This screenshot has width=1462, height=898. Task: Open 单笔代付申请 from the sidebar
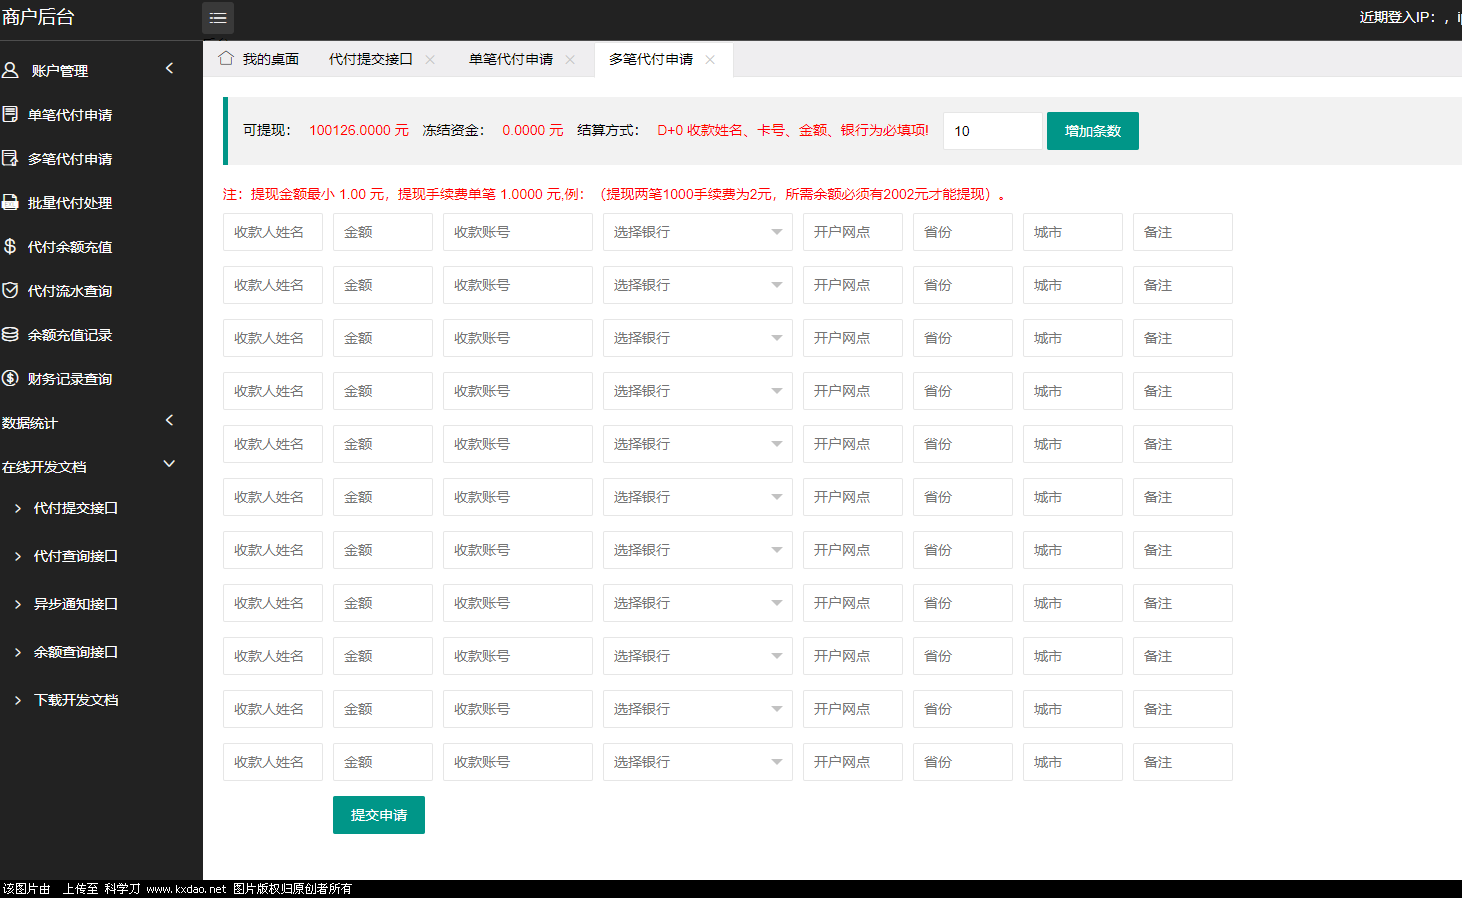point(70,115)
